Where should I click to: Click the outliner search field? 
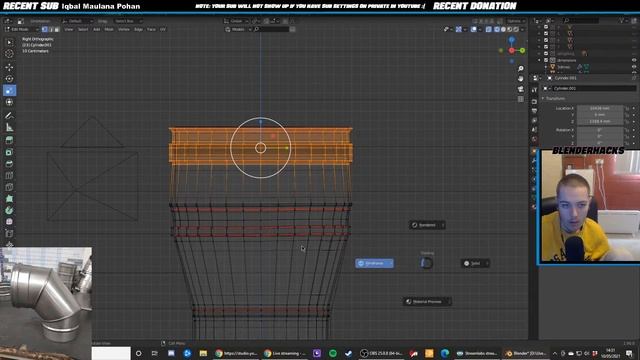point(581,20)
